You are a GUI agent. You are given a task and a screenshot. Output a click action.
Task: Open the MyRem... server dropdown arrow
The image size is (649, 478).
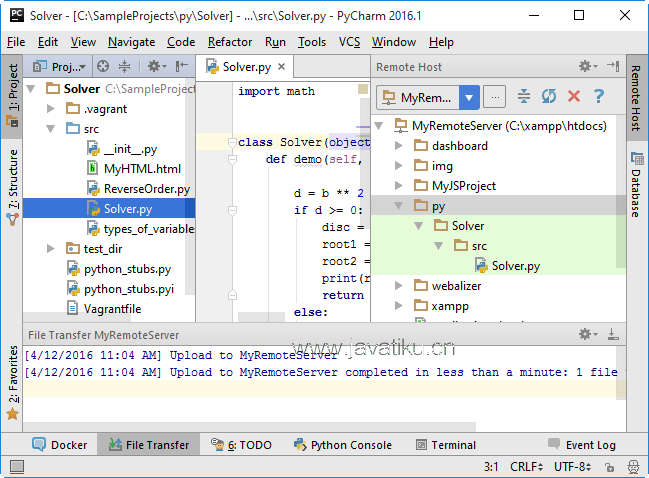[469, 98]
